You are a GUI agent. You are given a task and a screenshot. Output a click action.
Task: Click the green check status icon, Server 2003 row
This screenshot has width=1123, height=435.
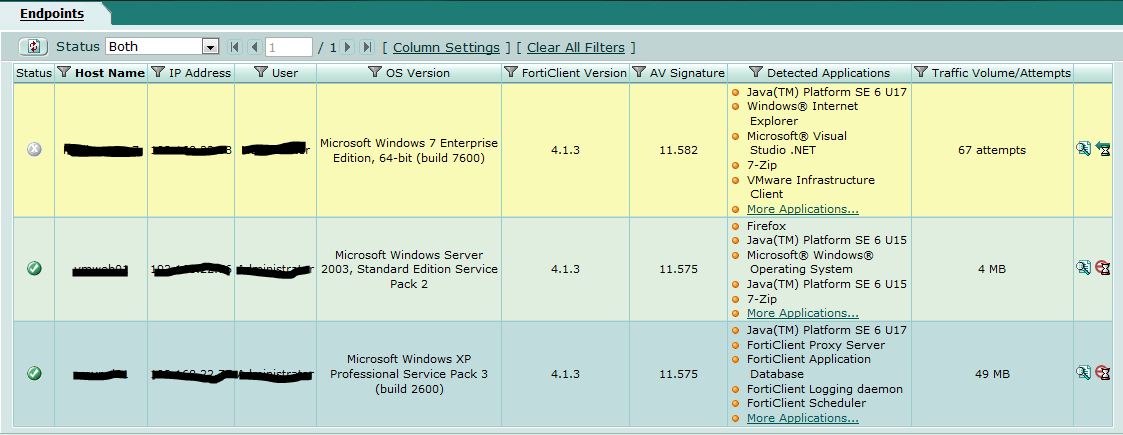pyautogui.click(x=34, y=268)
